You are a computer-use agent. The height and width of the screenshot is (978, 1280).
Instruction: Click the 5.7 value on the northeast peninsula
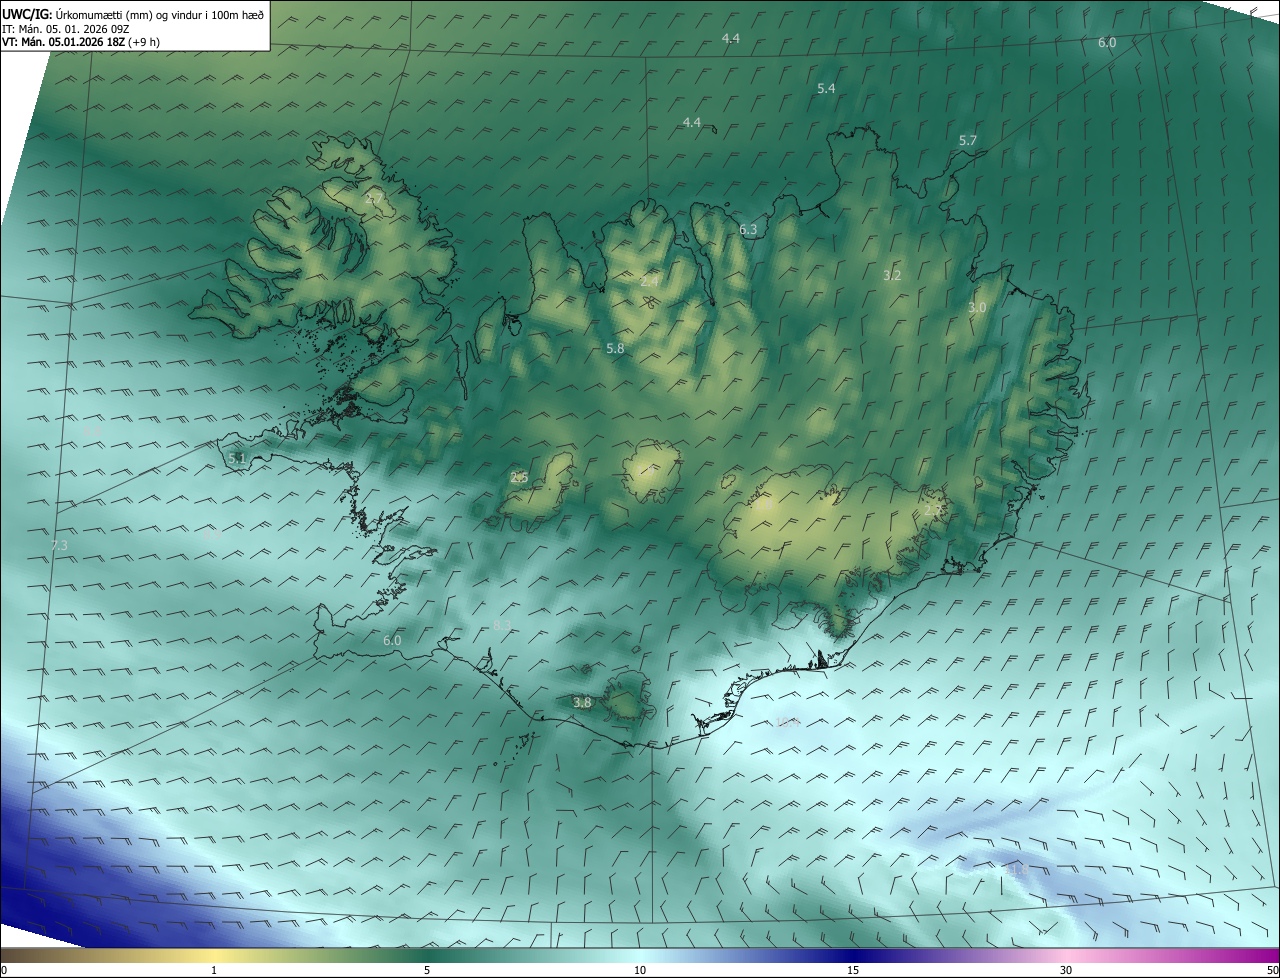tap(968, 140)
